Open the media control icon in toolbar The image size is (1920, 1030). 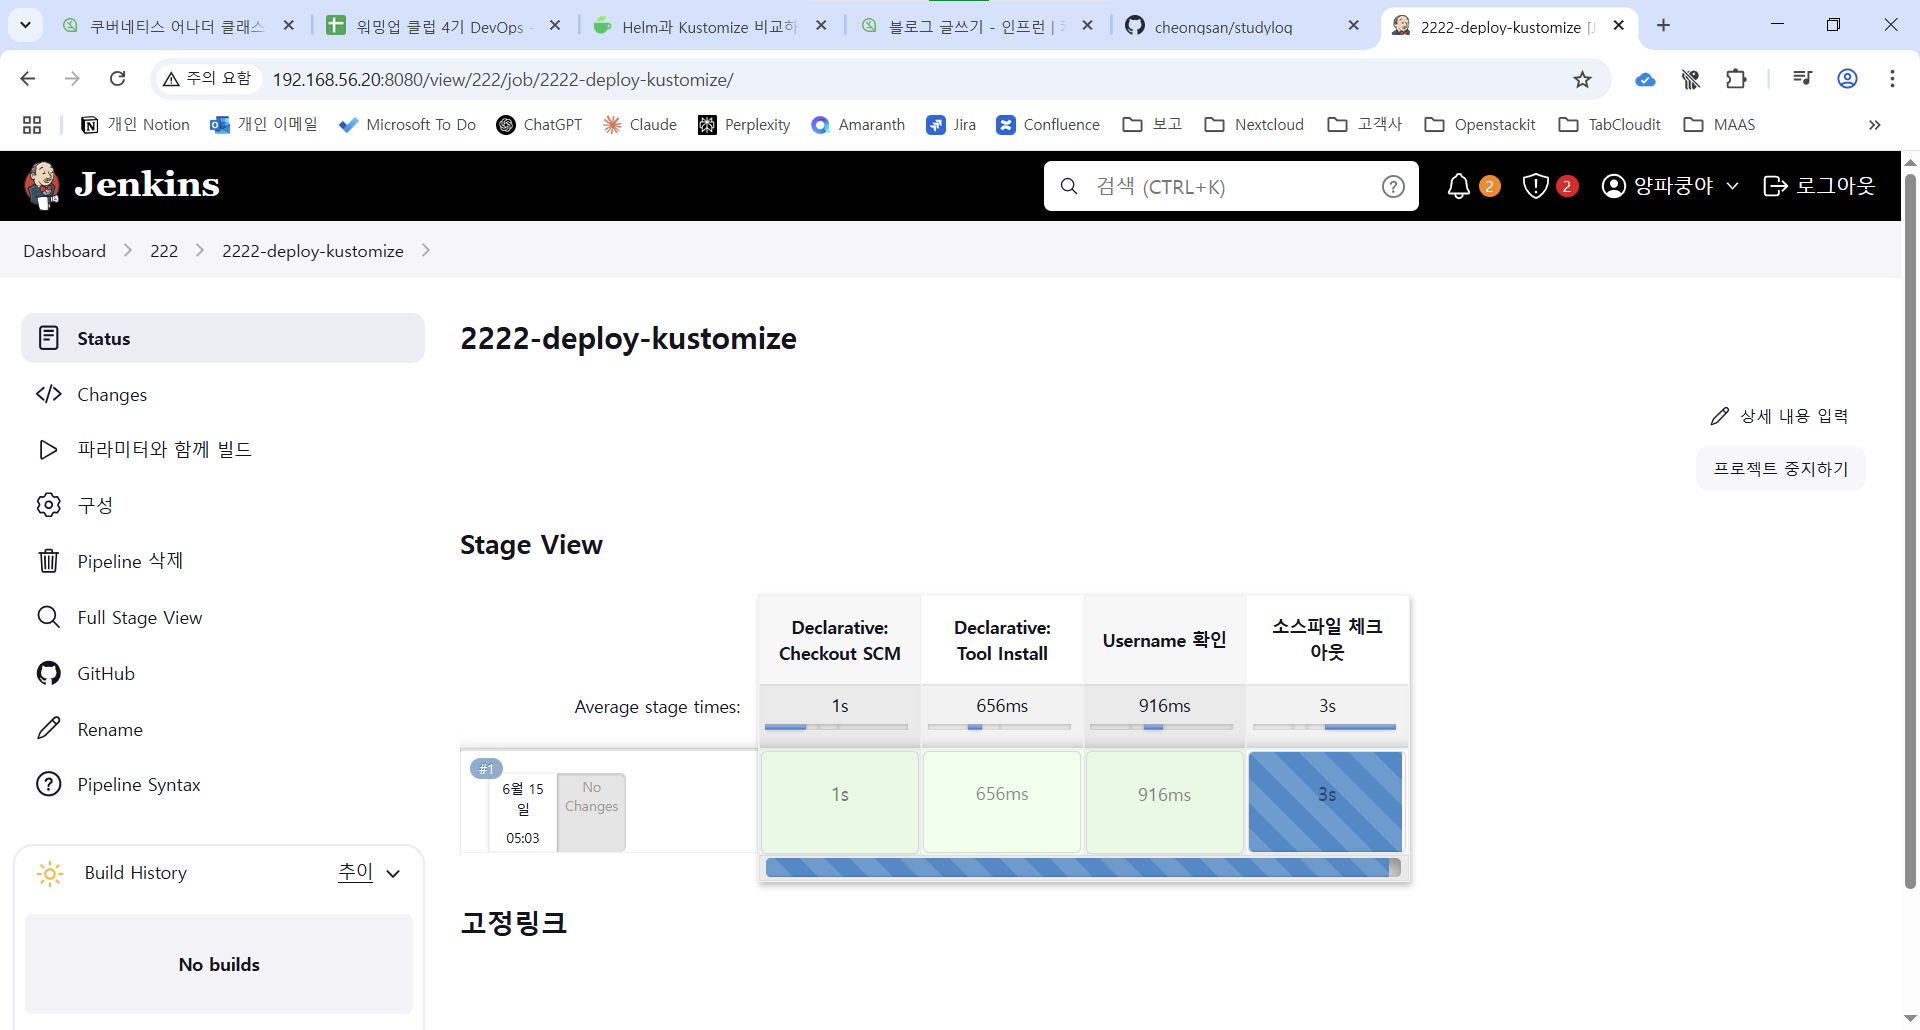[1802, 79]
